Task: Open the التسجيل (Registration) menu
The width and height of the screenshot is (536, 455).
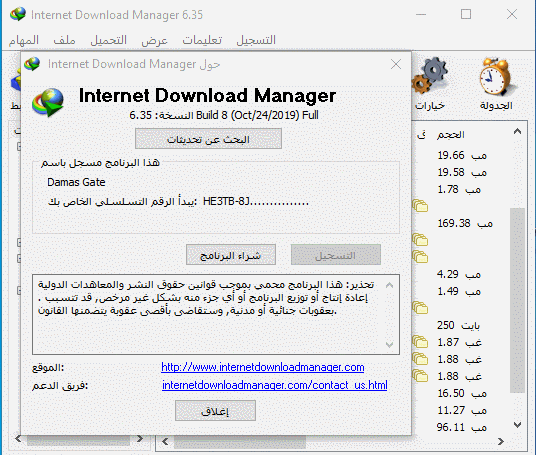Action: point(256,40)
